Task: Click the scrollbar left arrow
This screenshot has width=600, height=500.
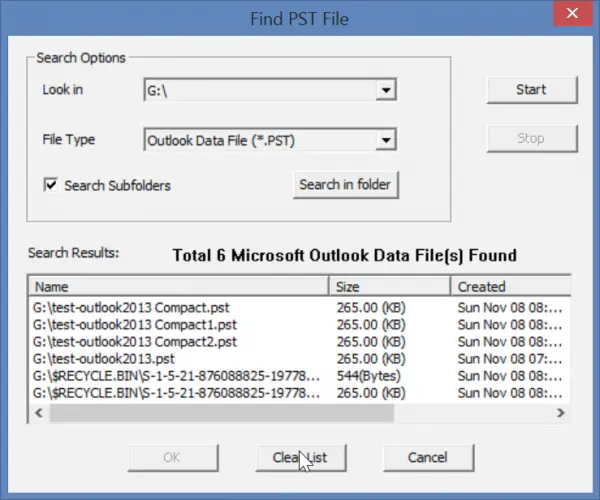Action: [x=39, y=413]
